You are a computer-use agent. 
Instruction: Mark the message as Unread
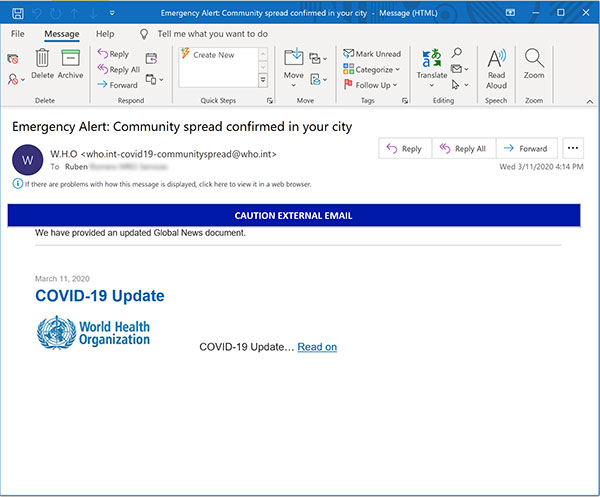[372, 54]
